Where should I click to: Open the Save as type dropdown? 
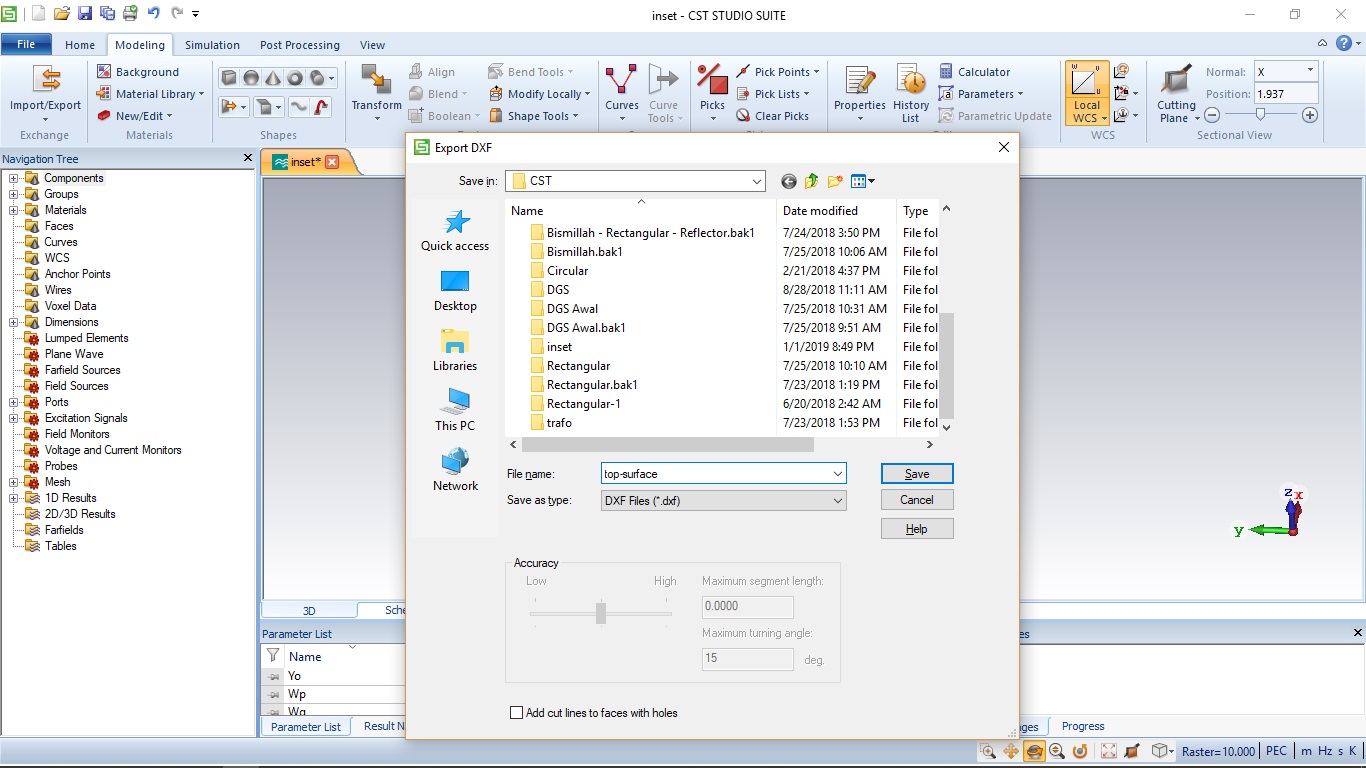click(838, 499)
